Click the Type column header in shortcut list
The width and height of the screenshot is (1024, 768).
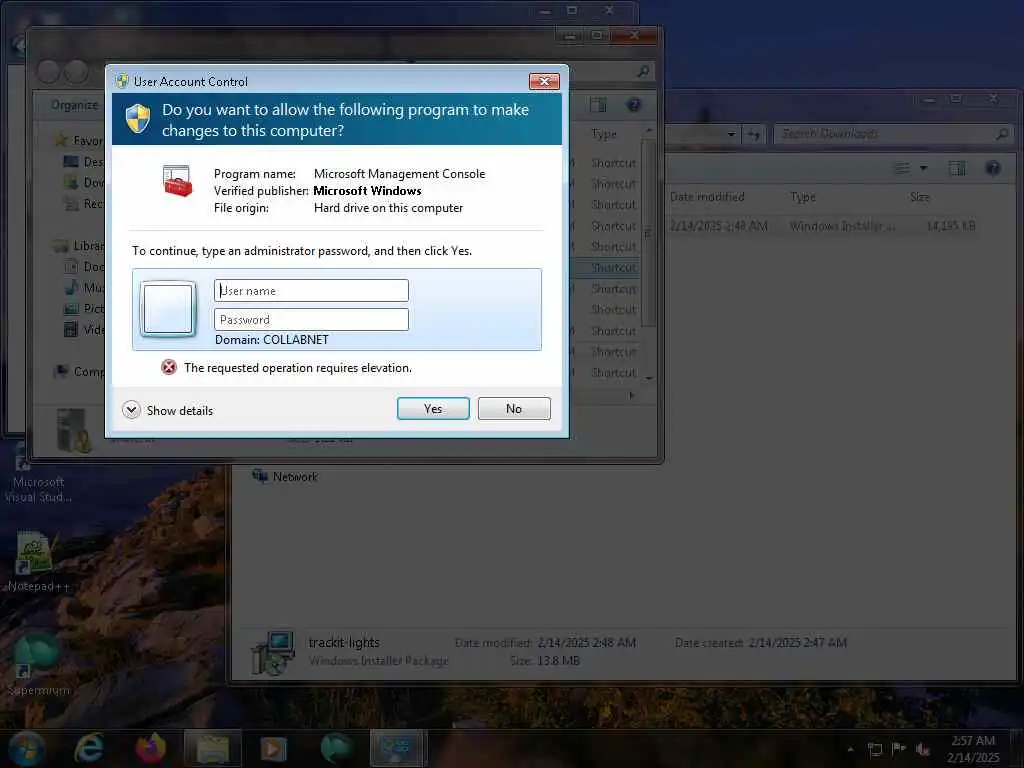(x=604, y=134)
